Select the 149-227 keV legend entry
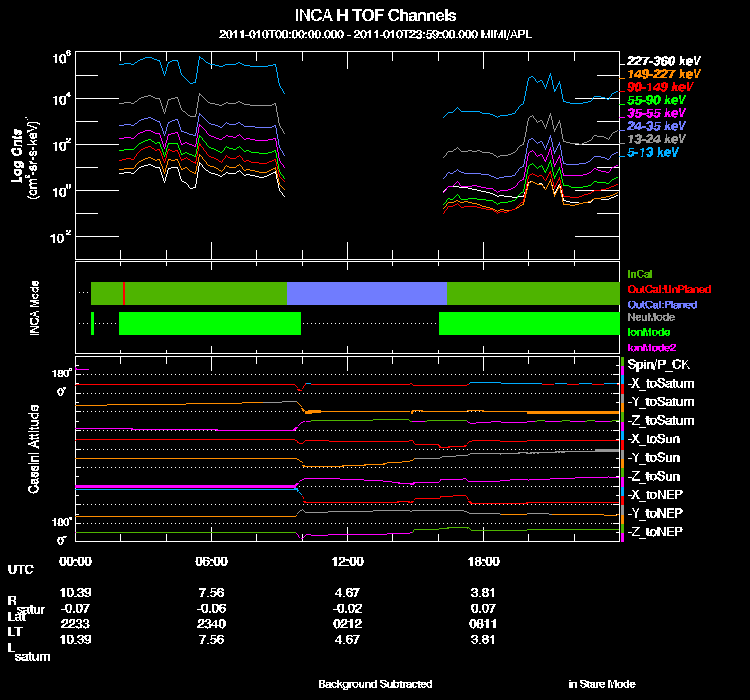Viewport: 750px width, 700px height. coord(663,74)
